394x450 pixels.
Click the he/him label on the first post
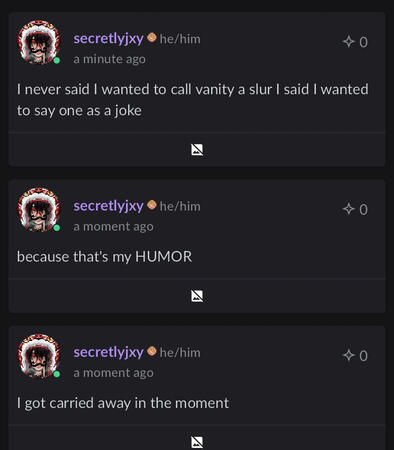coord(180,39)
